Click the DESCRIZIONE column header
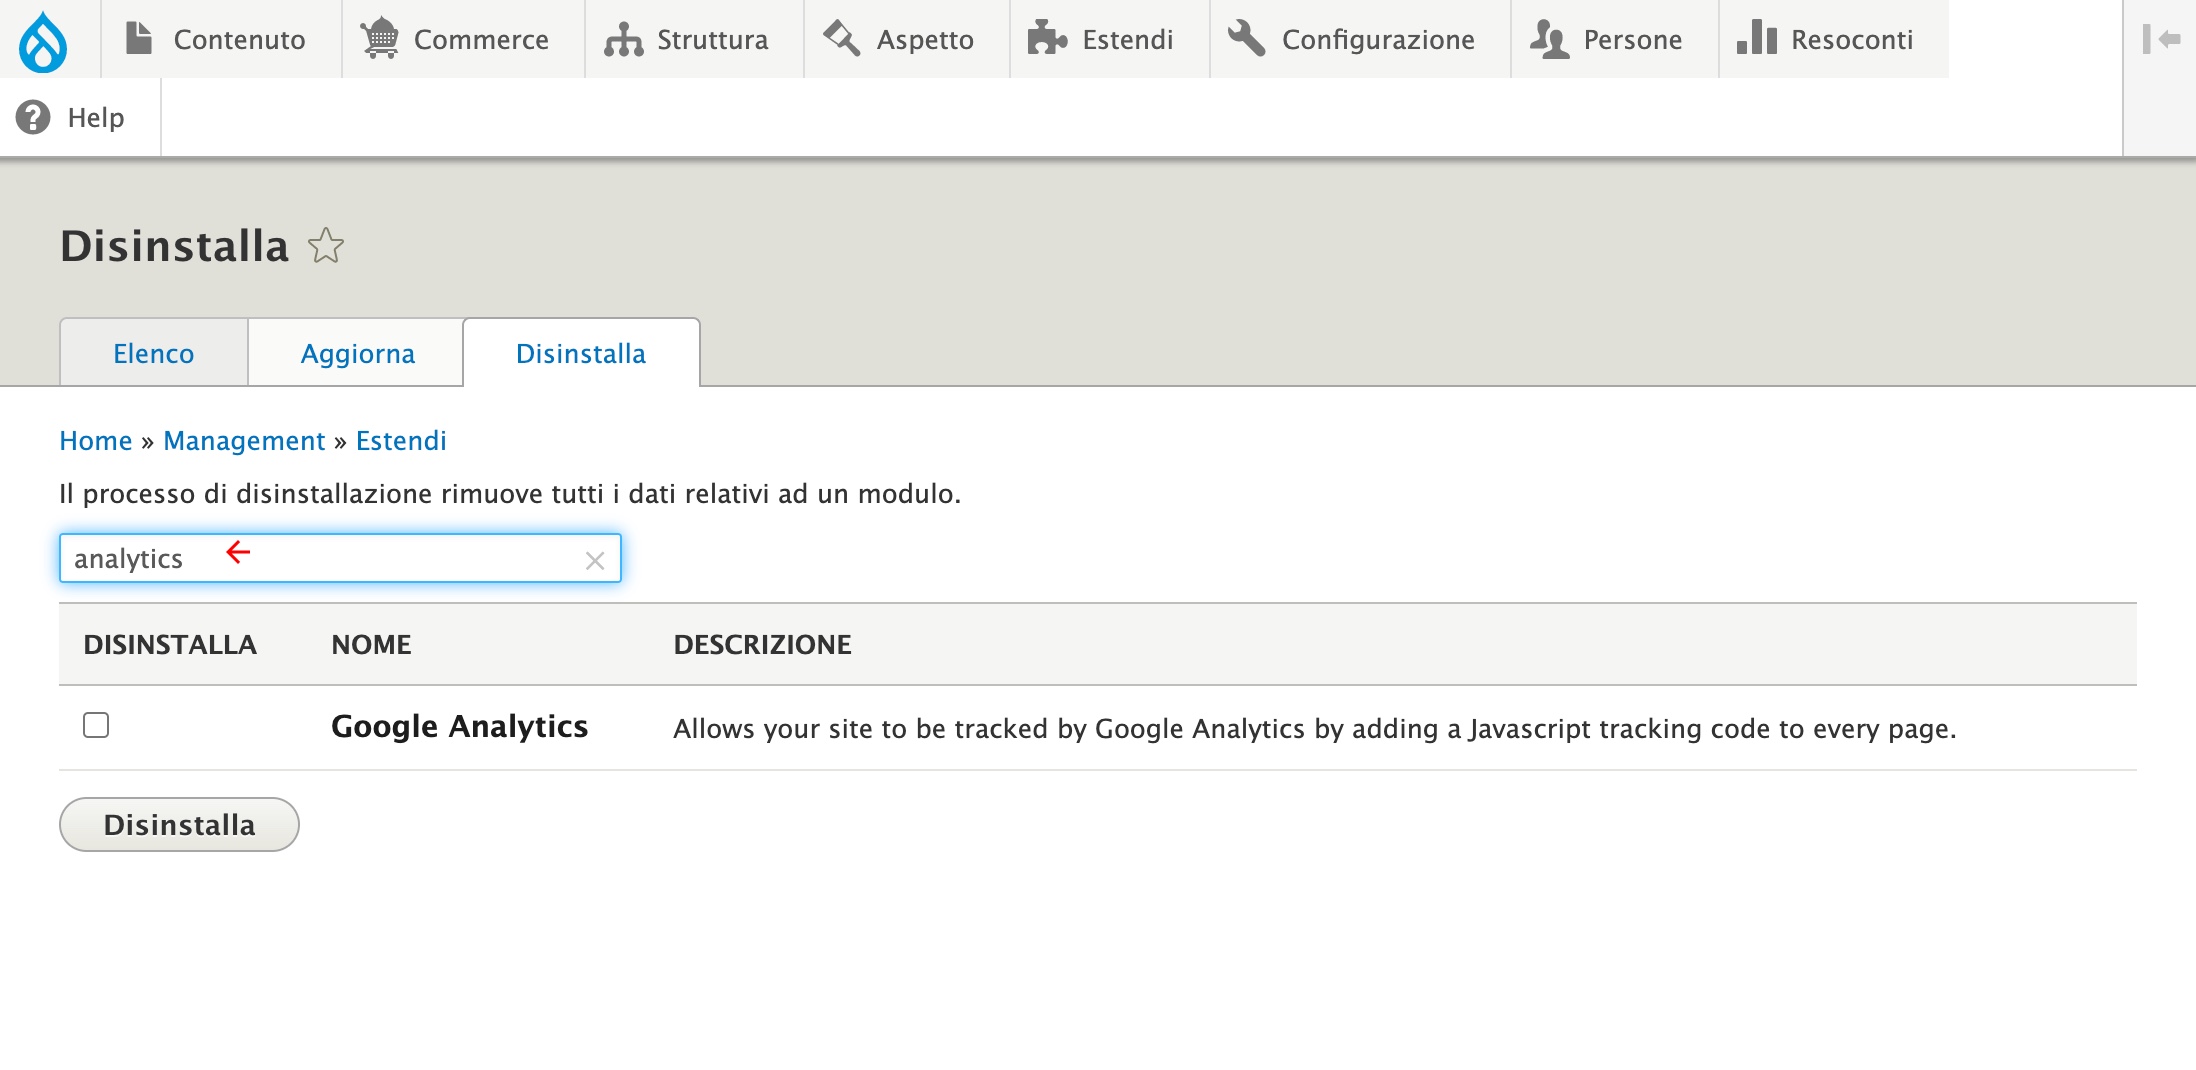This screenshot has height=1070, width=2196. 762,644
